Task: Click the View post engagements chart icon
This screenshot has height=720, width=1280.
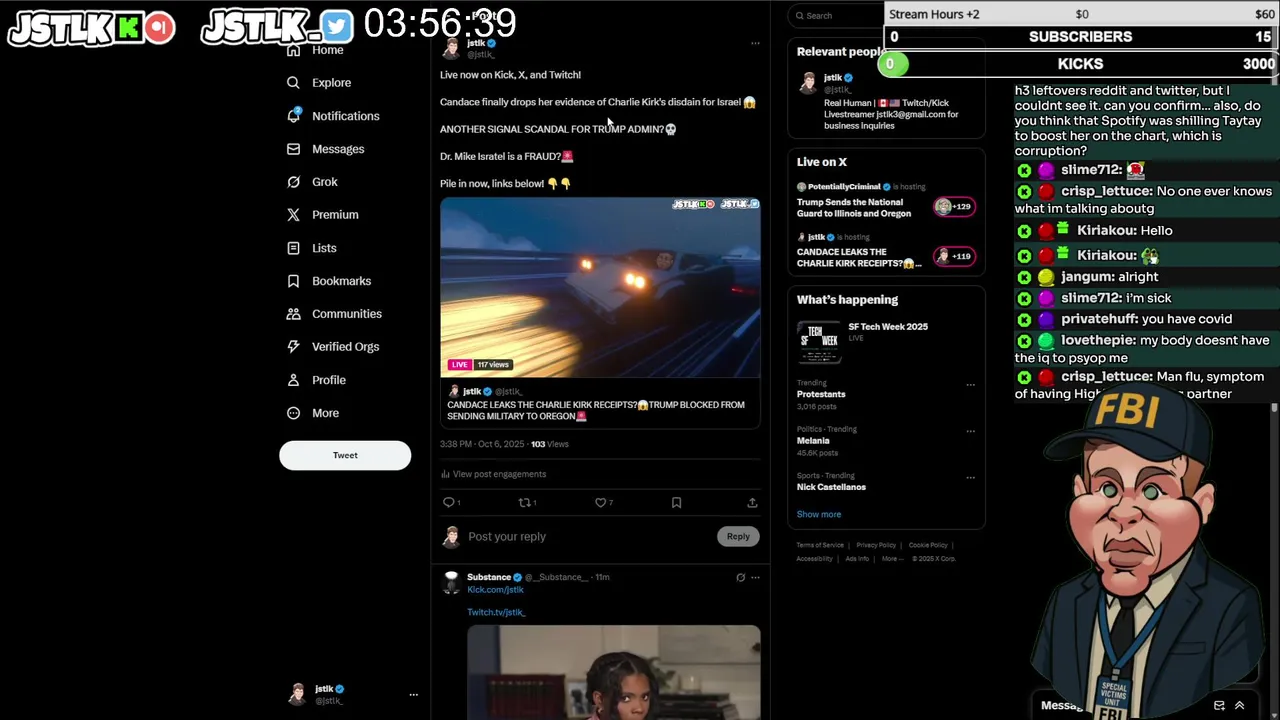Action: click(x=445, y=474)
